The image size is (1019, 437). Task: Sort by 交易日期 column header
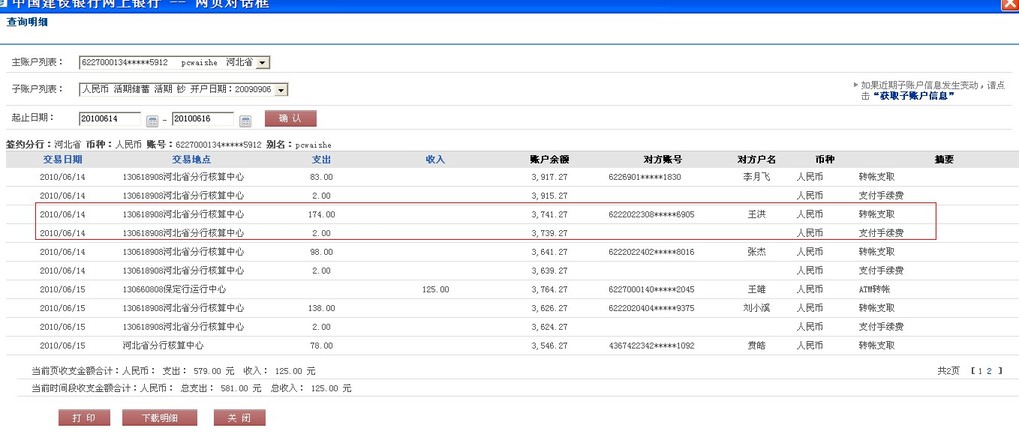pyautogui.click(x=62, y=159)
